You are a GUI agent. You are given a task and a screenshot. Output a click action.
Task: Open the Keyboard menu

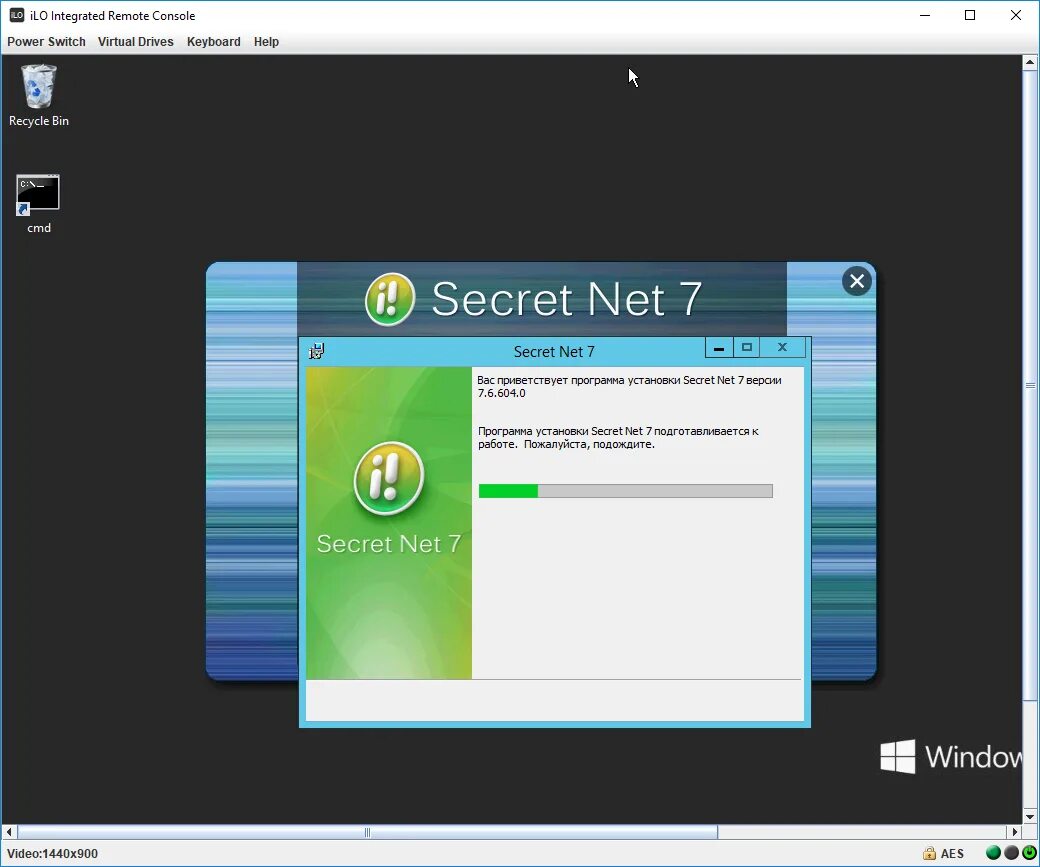214,42
